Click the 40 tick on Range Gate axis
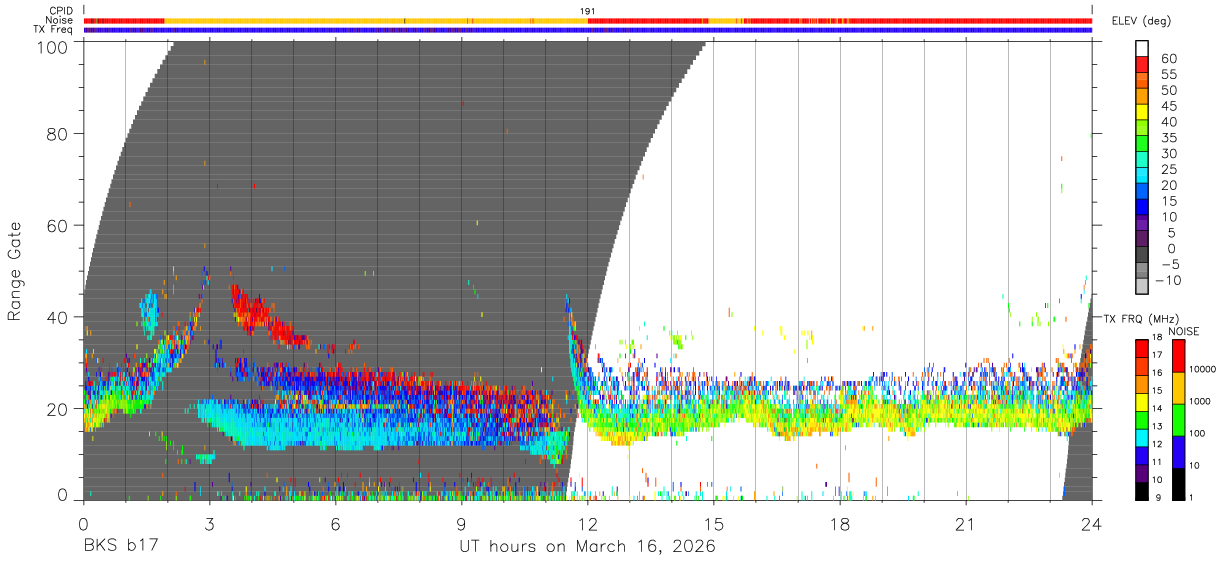1228x567 pixels. [59, 317]
